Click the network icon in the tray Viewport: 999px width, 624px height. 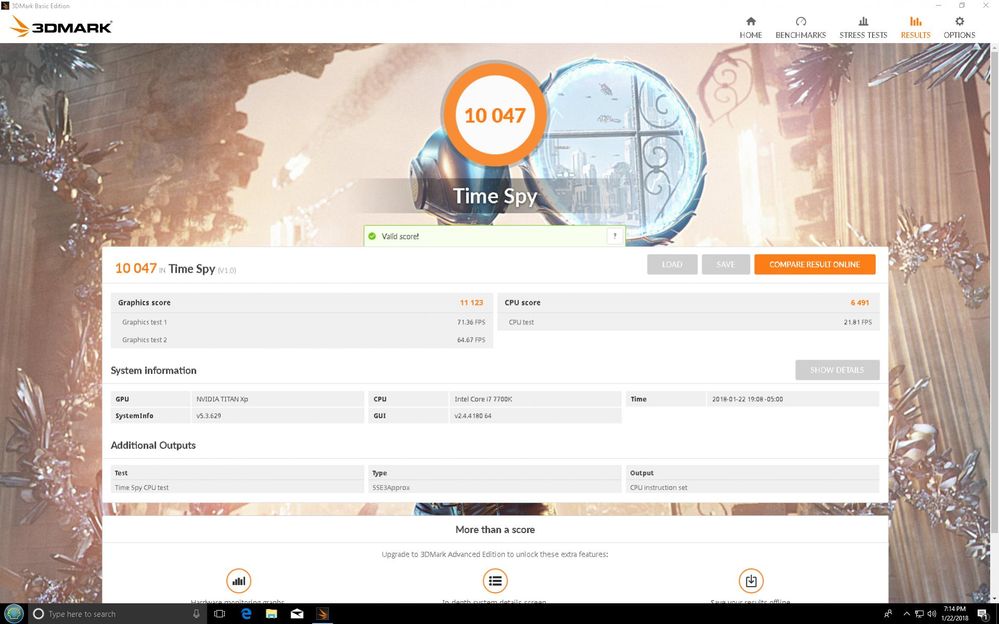(919, 614)
